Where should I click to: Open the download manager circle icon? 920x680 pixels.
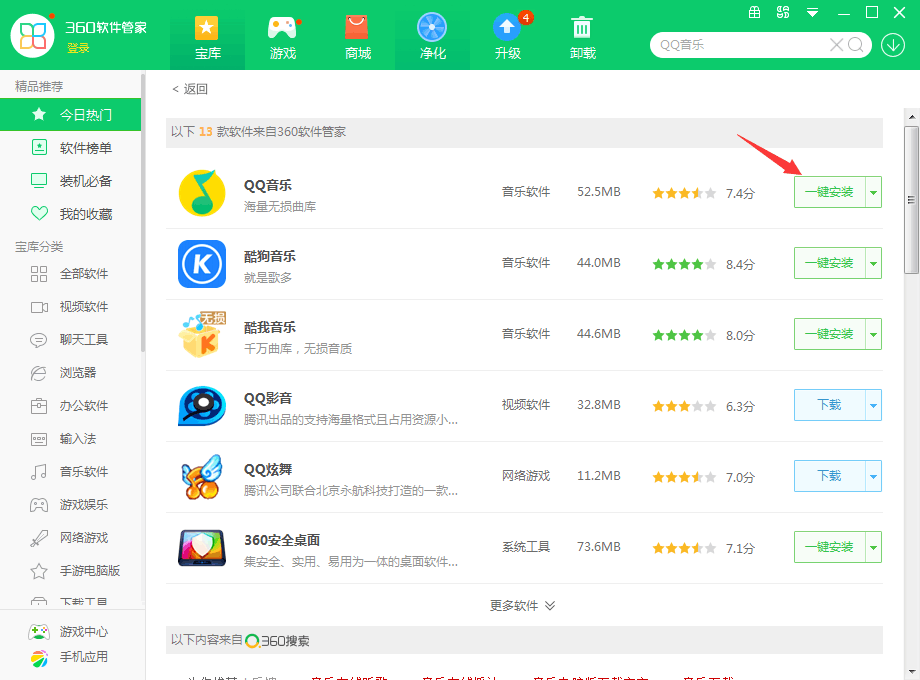pyautogui.click(x=893, y=45)
